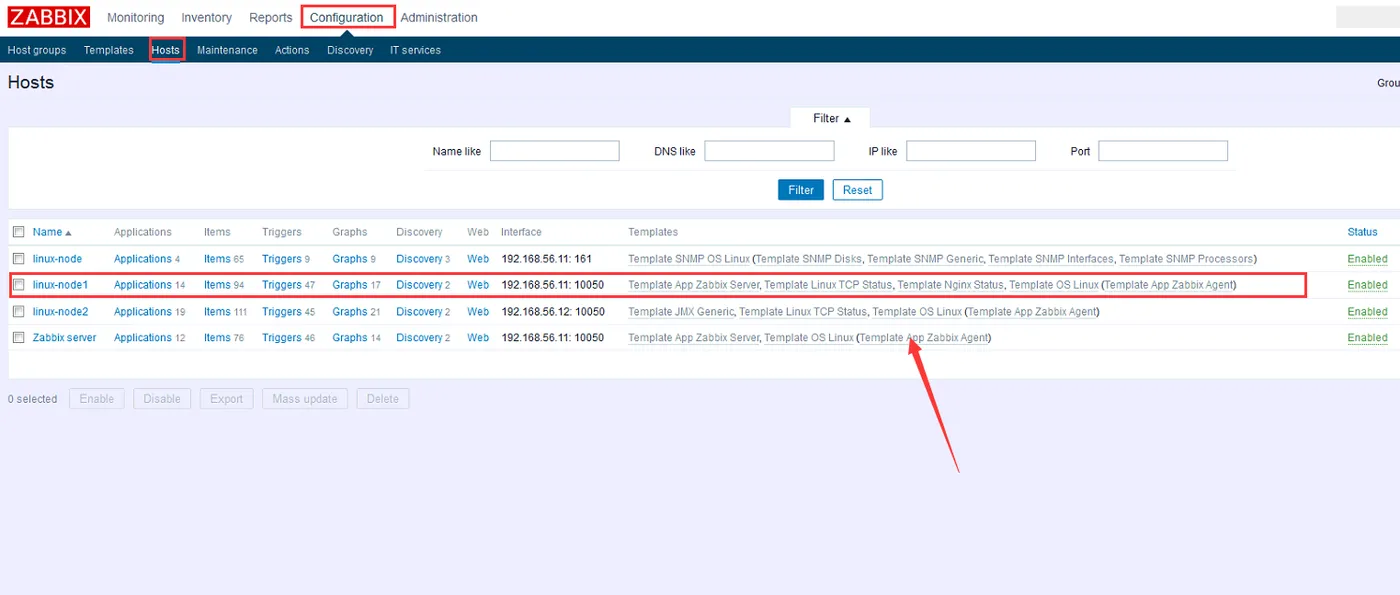The image size is (1400, 595).
Task: Open host linux-node2
Action: [x=60, y=312]
